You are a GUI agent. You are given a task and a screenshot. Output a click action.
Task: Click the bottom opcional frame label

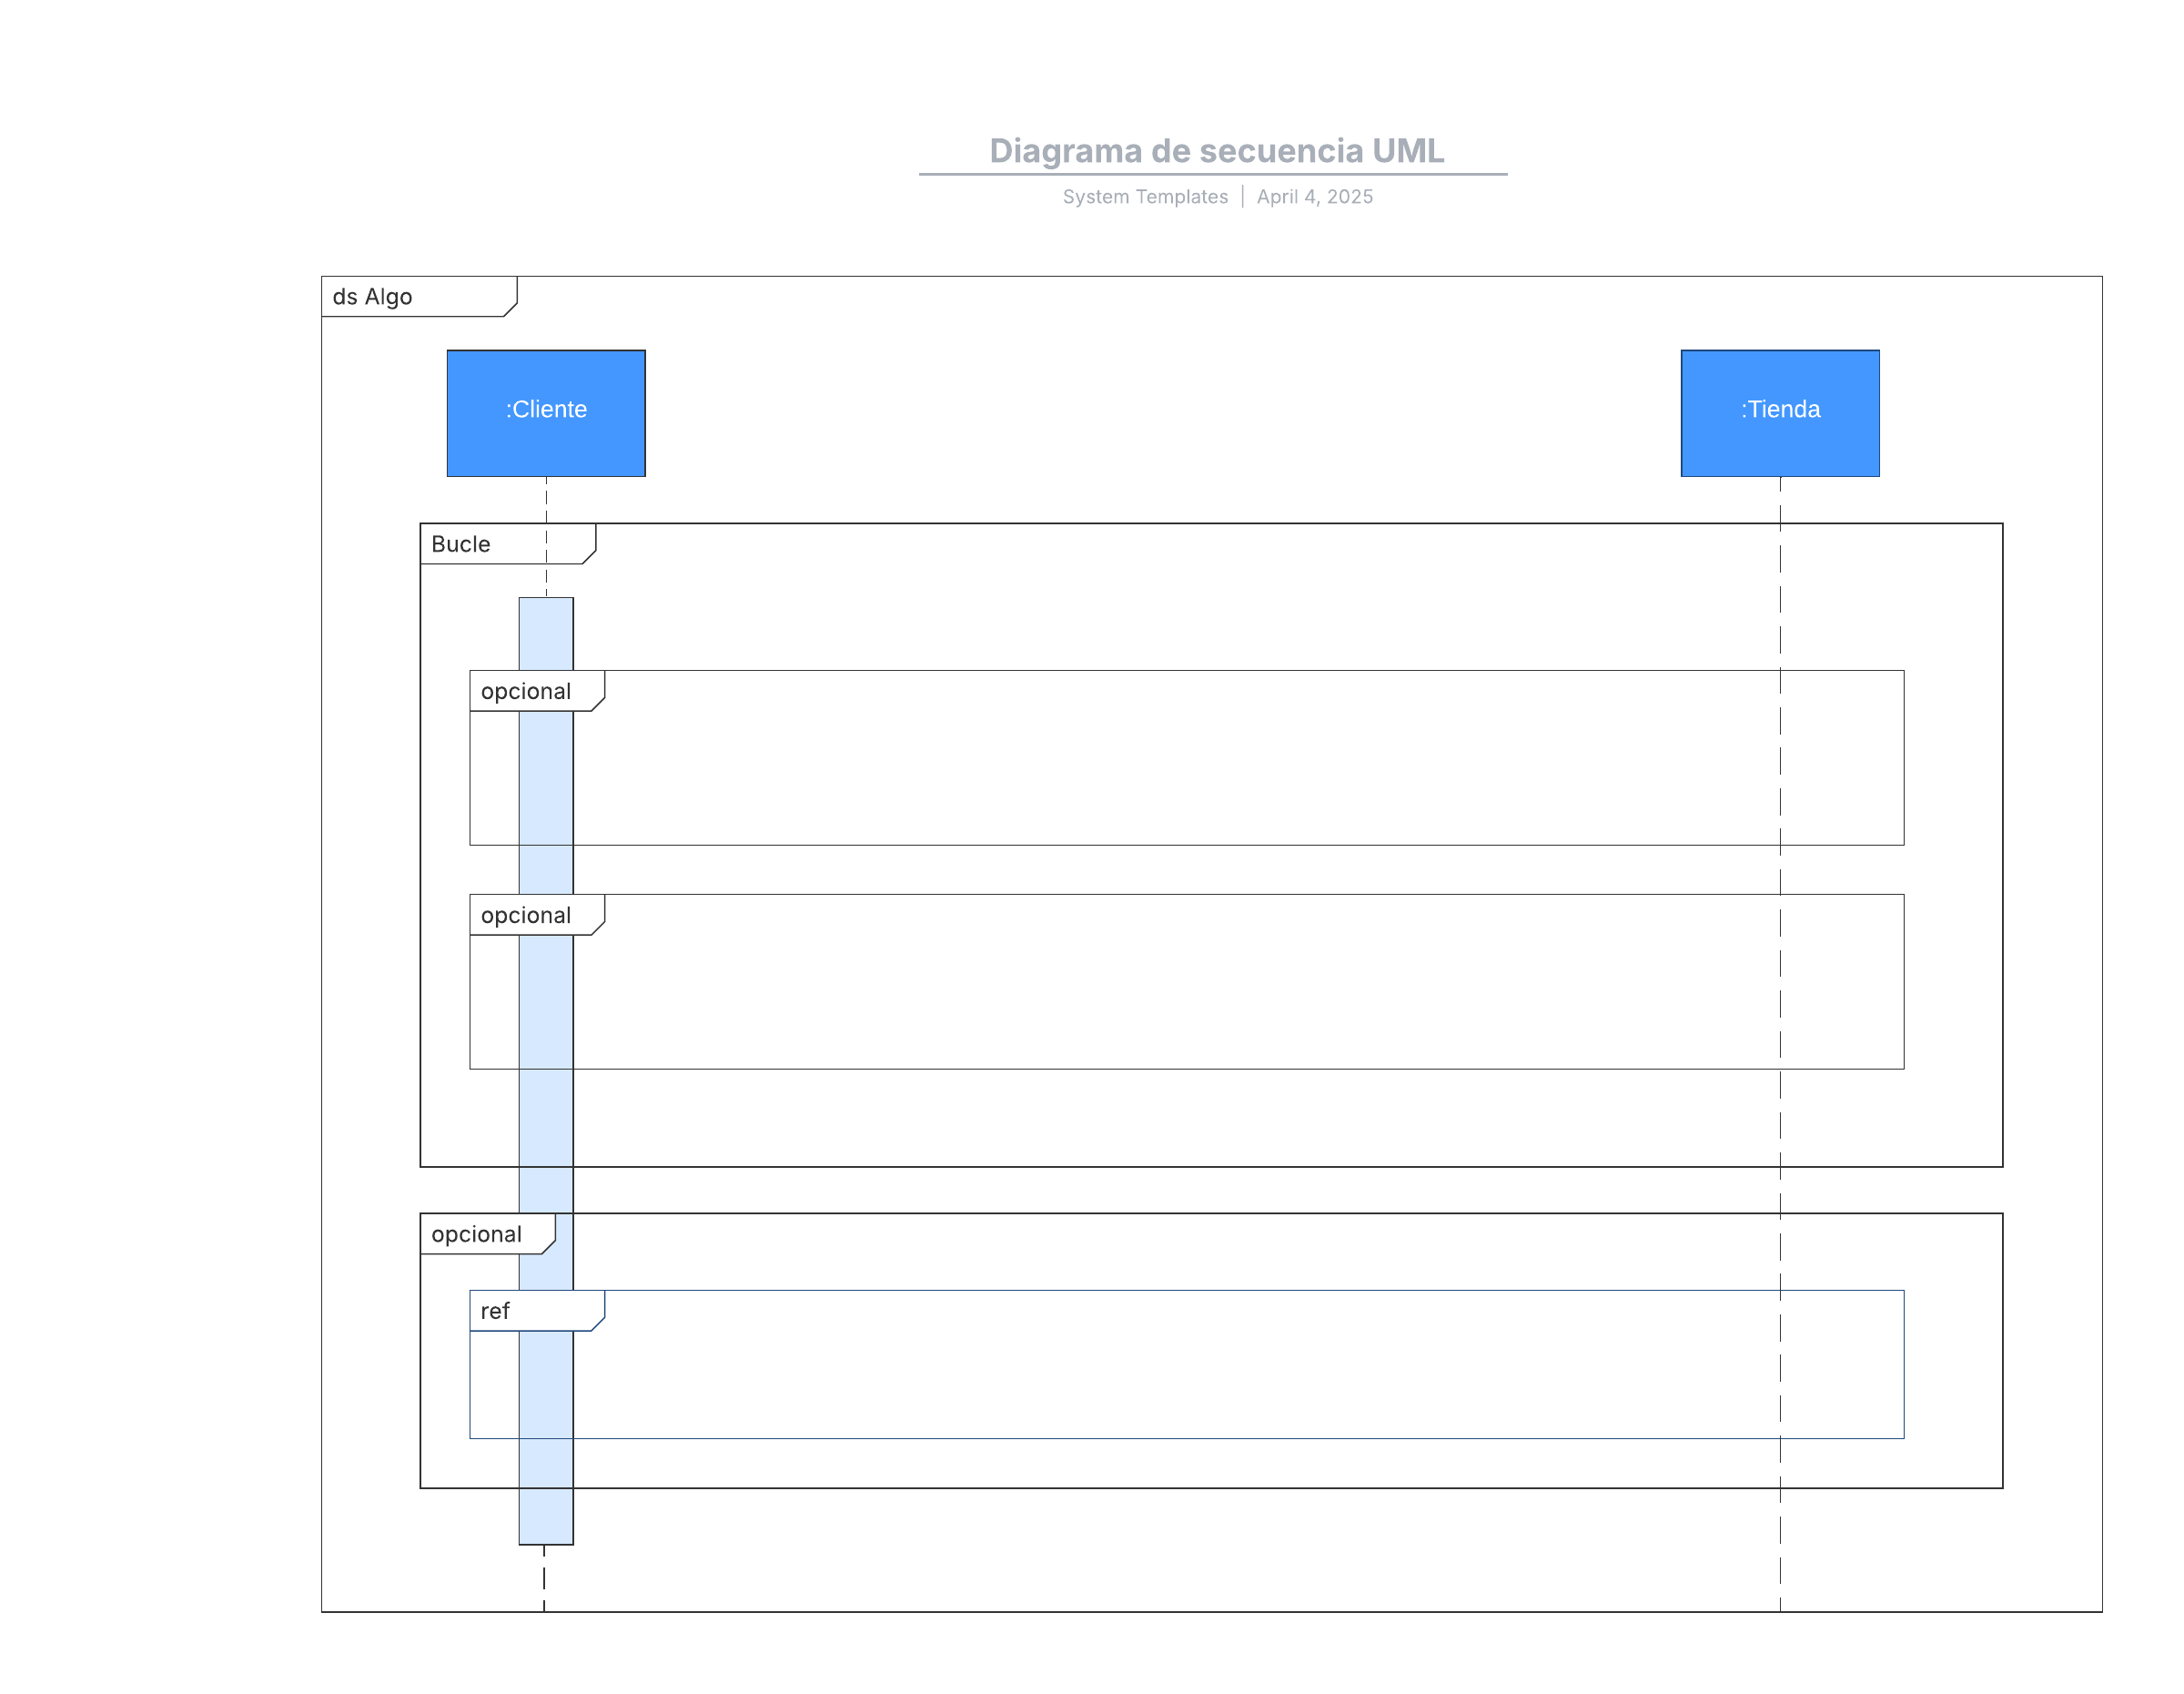click(477, 1234)
